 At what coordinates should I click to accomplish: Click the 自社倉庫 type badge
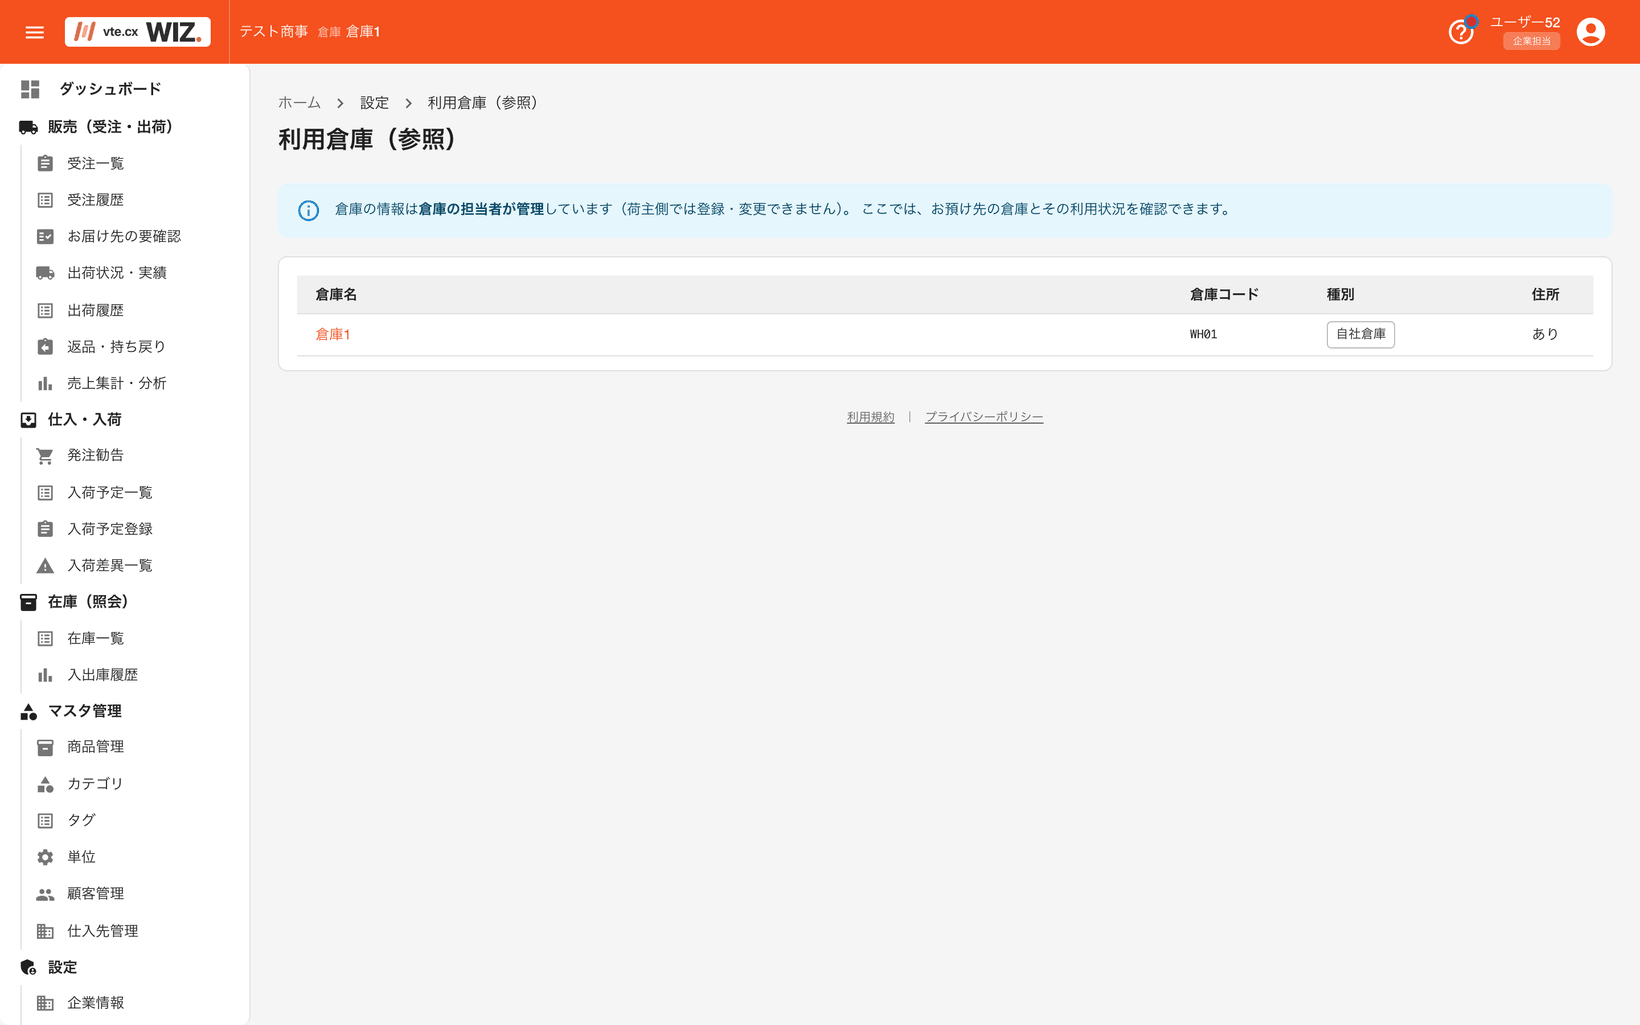point(1360,334)
